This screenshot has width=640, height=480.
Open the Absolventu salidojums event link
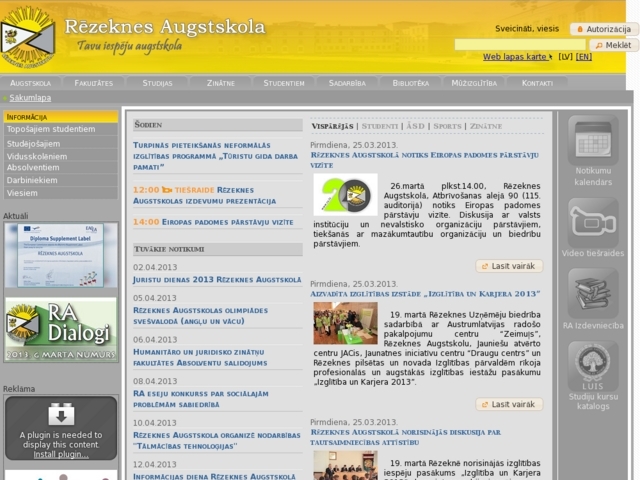(200, 357)
